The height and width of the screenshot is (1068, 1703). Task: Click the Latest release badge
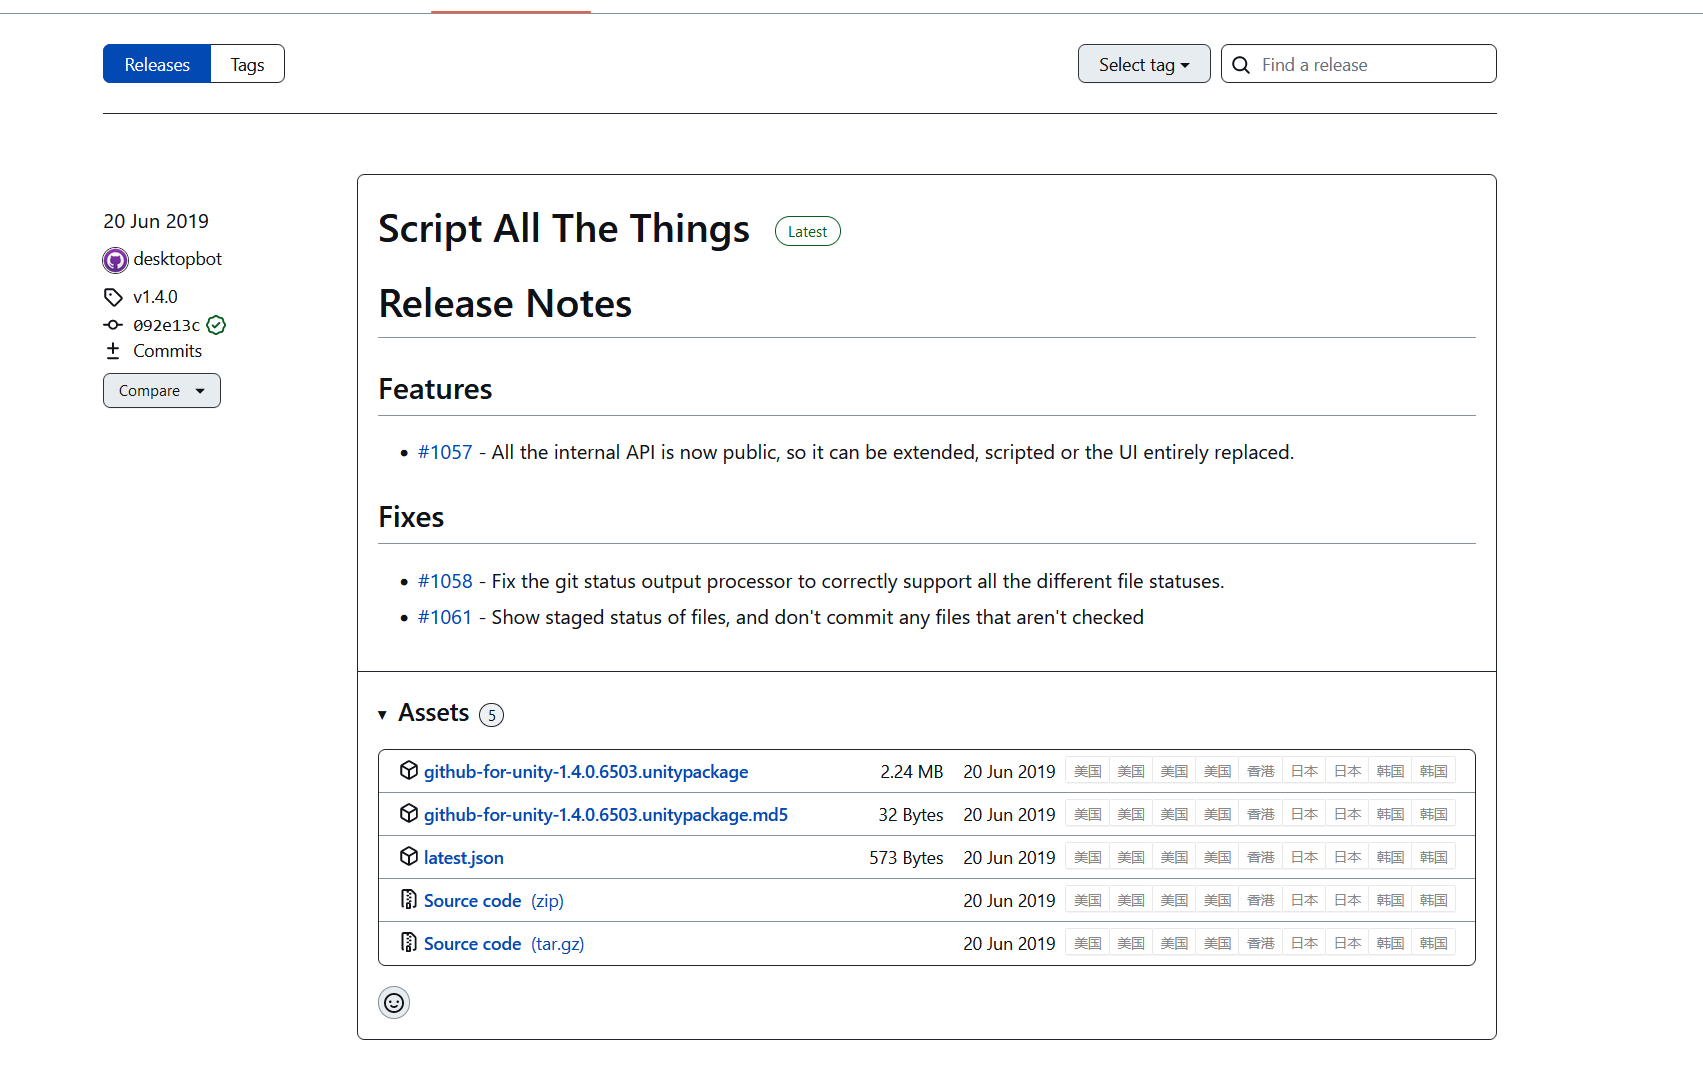click(x=807, y=231)
